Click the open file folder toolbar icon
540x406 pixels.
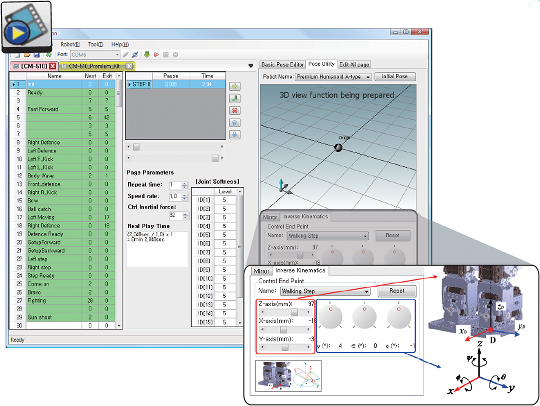(x=27, y=55)
